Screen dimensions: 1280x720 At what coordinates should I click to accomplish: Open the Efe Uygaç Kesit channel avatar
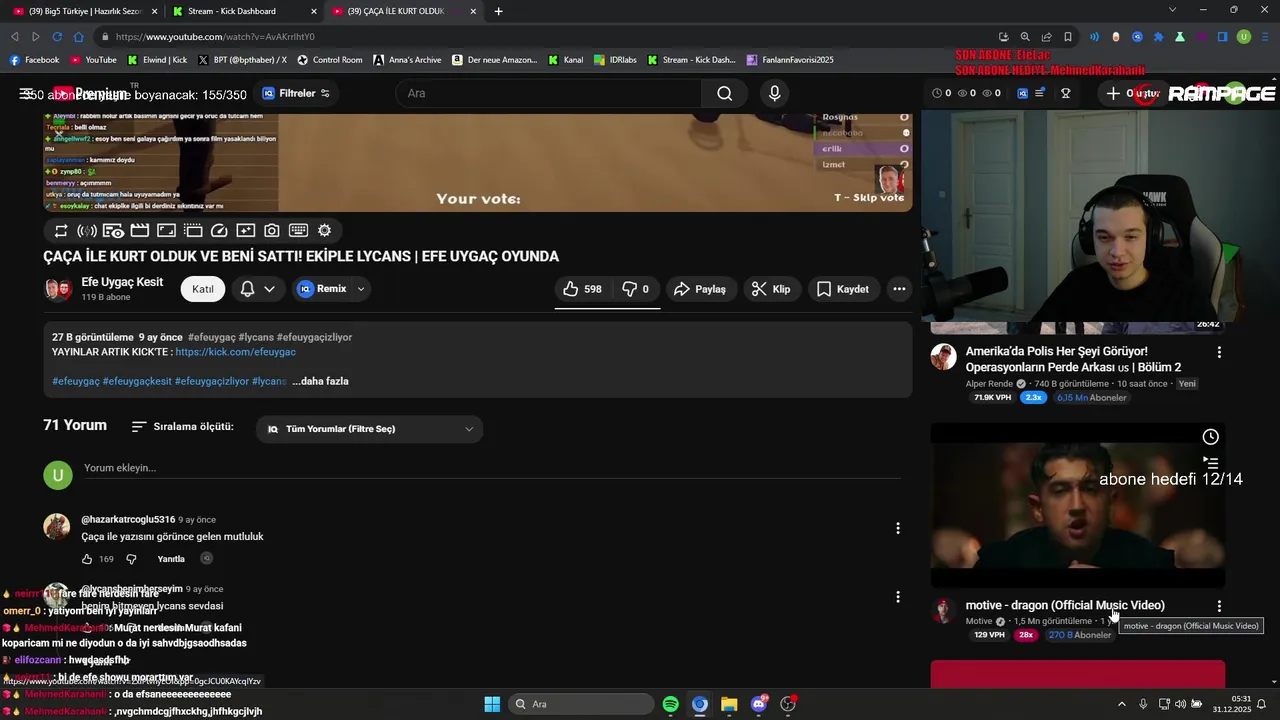pos(58,289)
